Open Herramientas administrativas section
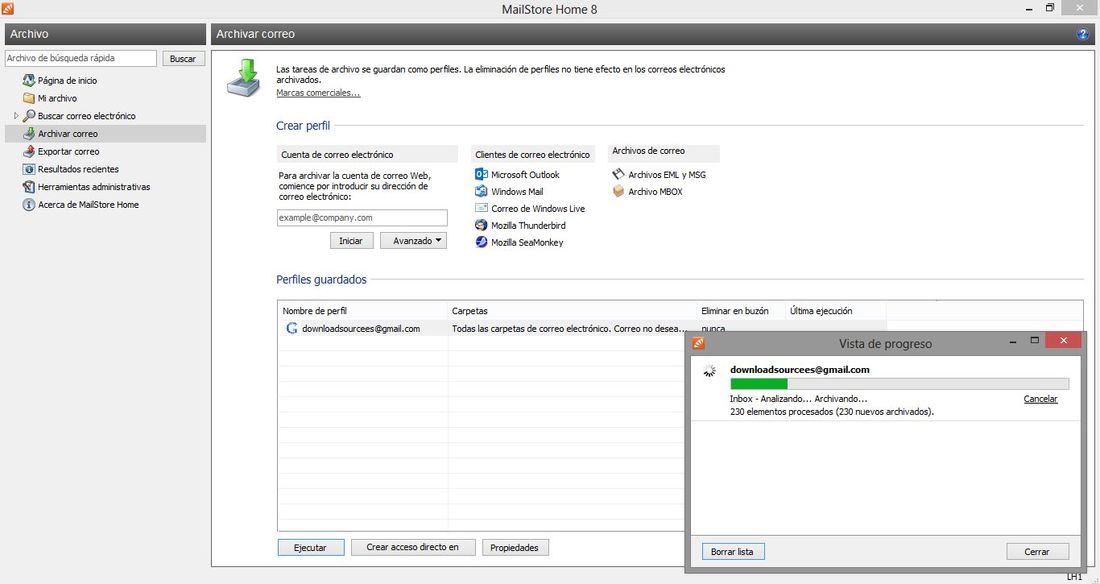1100x584 pixels. pyautogui.click(x=94, y=187)
